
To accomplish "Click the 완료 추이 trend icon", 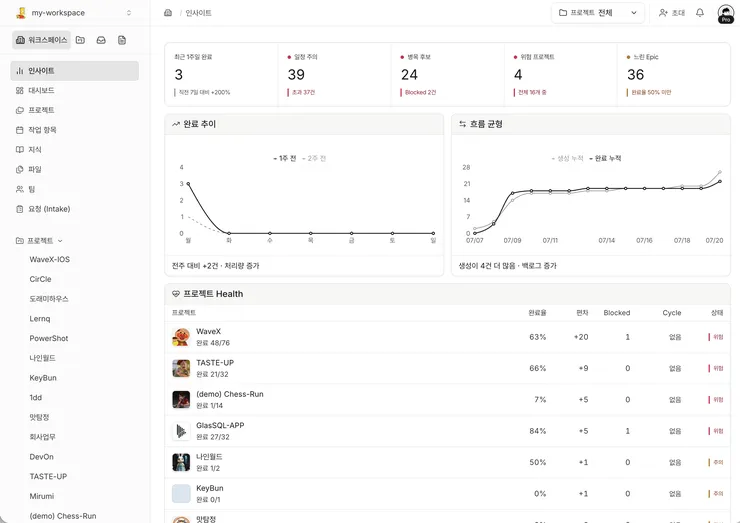I will point(176,124).
